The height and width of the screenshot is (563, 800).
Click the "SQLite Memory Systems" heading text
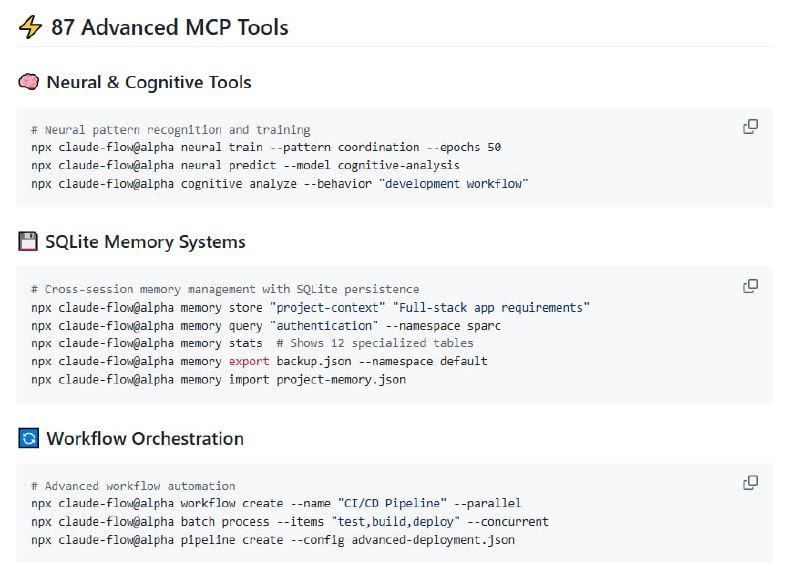[145, 242]
